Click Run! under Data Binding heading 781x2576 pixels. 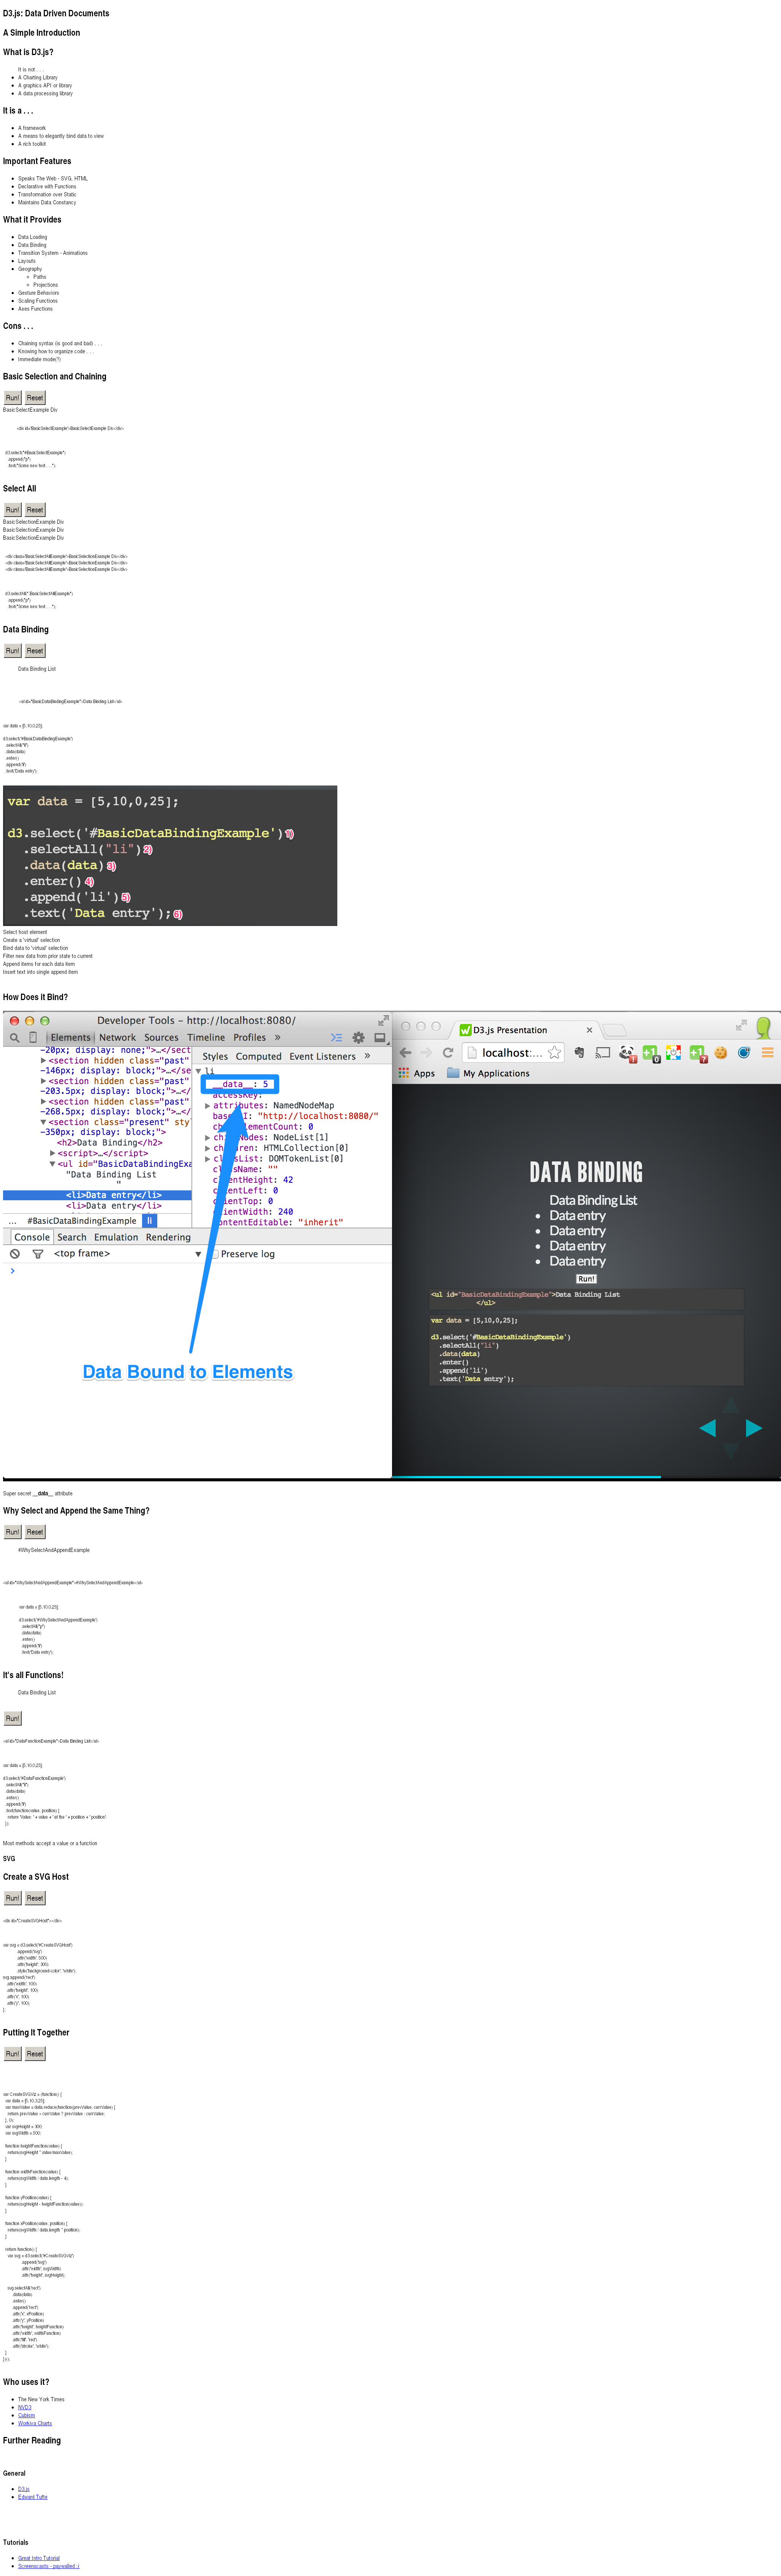click(12, 651)
